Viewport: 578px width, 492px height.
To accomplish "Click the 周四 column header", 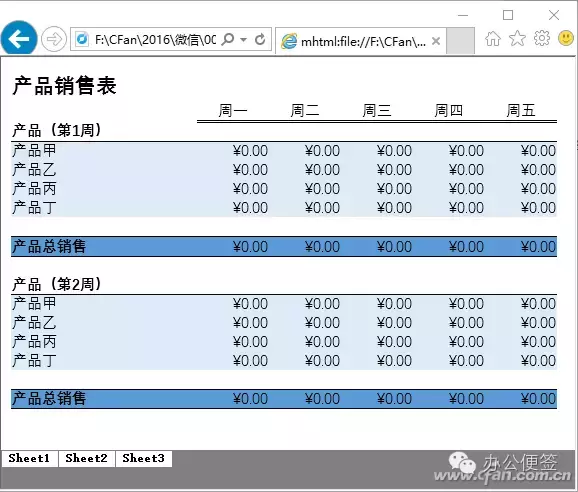I will point(449,110).
